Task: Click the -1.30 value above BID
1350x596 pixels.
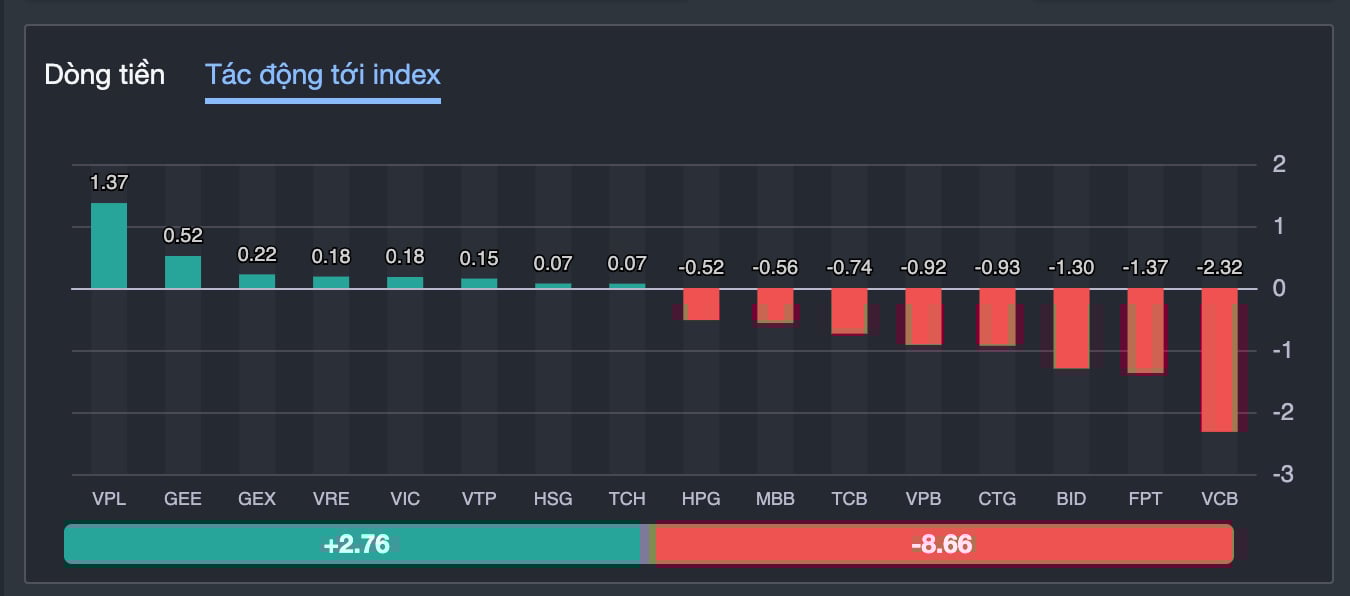Action: 1071,268
